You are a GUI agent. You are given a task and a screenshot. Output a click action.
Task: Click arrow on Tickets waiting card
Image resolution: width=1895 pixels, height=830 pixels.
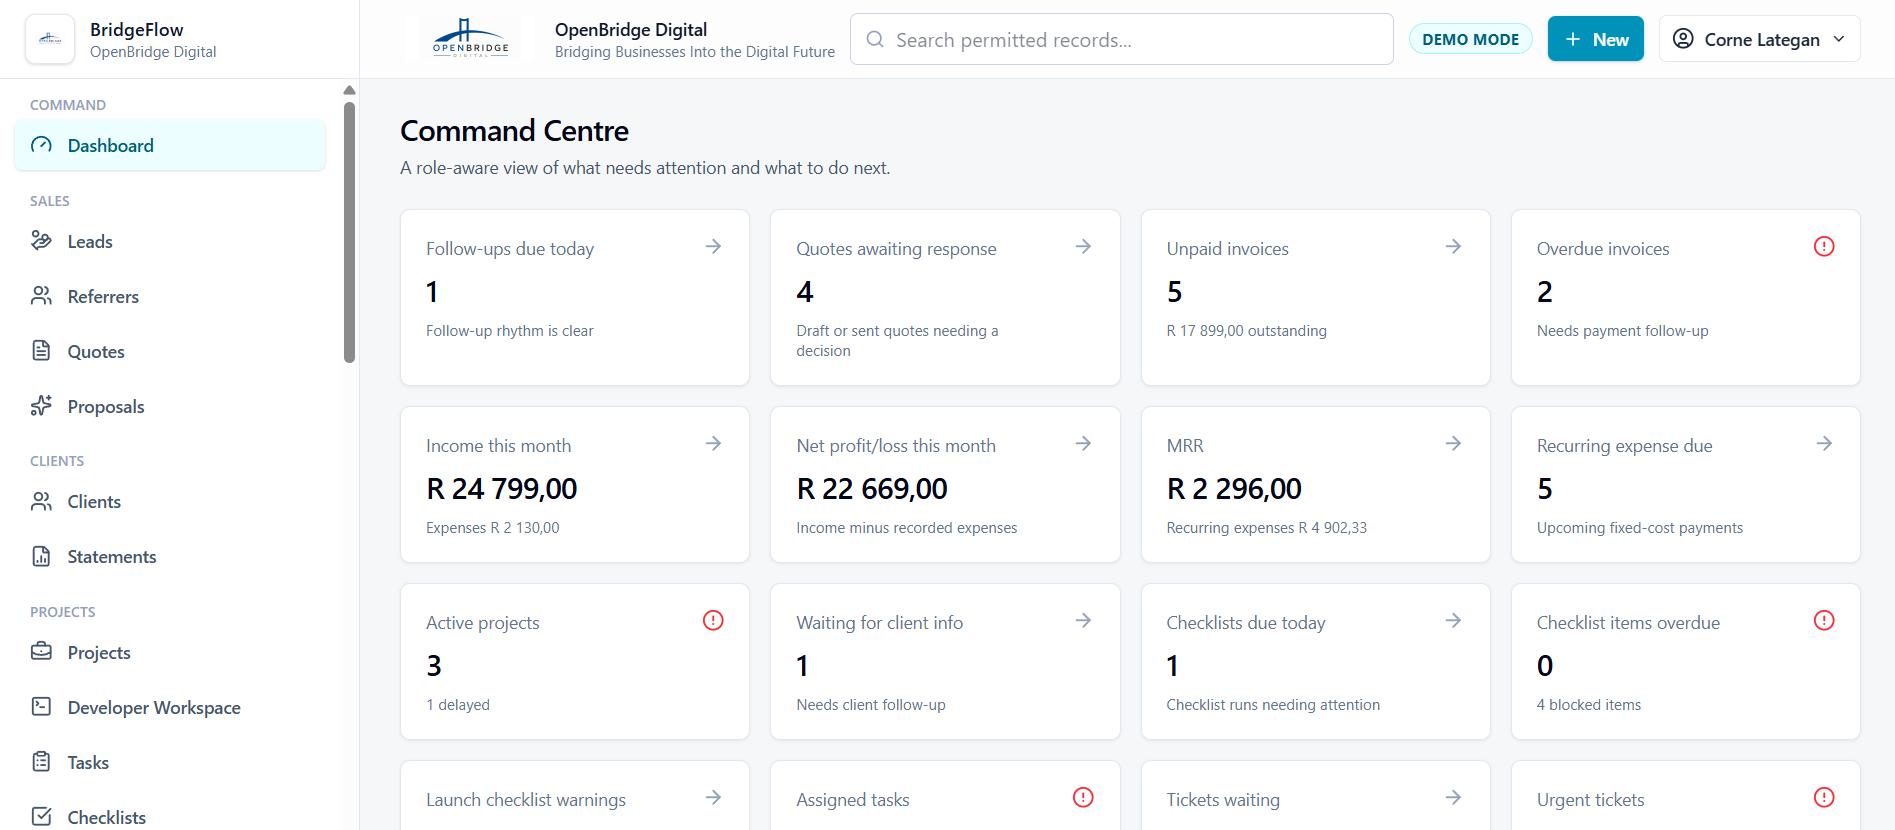point(1453,797)
